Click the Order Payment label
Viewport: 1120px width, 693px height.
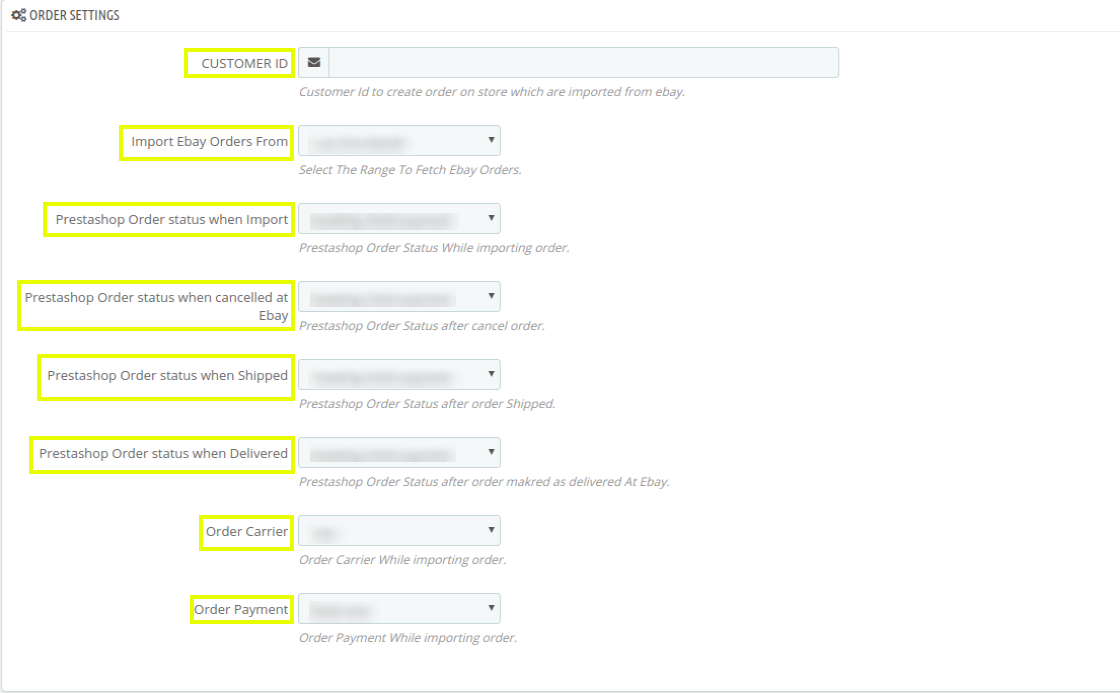click(241, 609)
